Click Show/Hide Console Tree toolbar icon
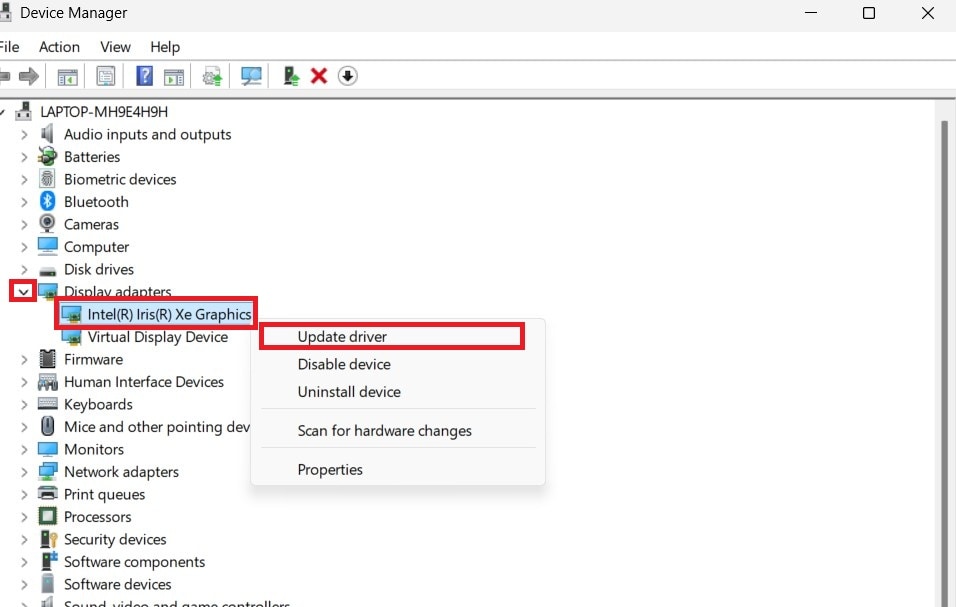 click(x=67, y=77)
